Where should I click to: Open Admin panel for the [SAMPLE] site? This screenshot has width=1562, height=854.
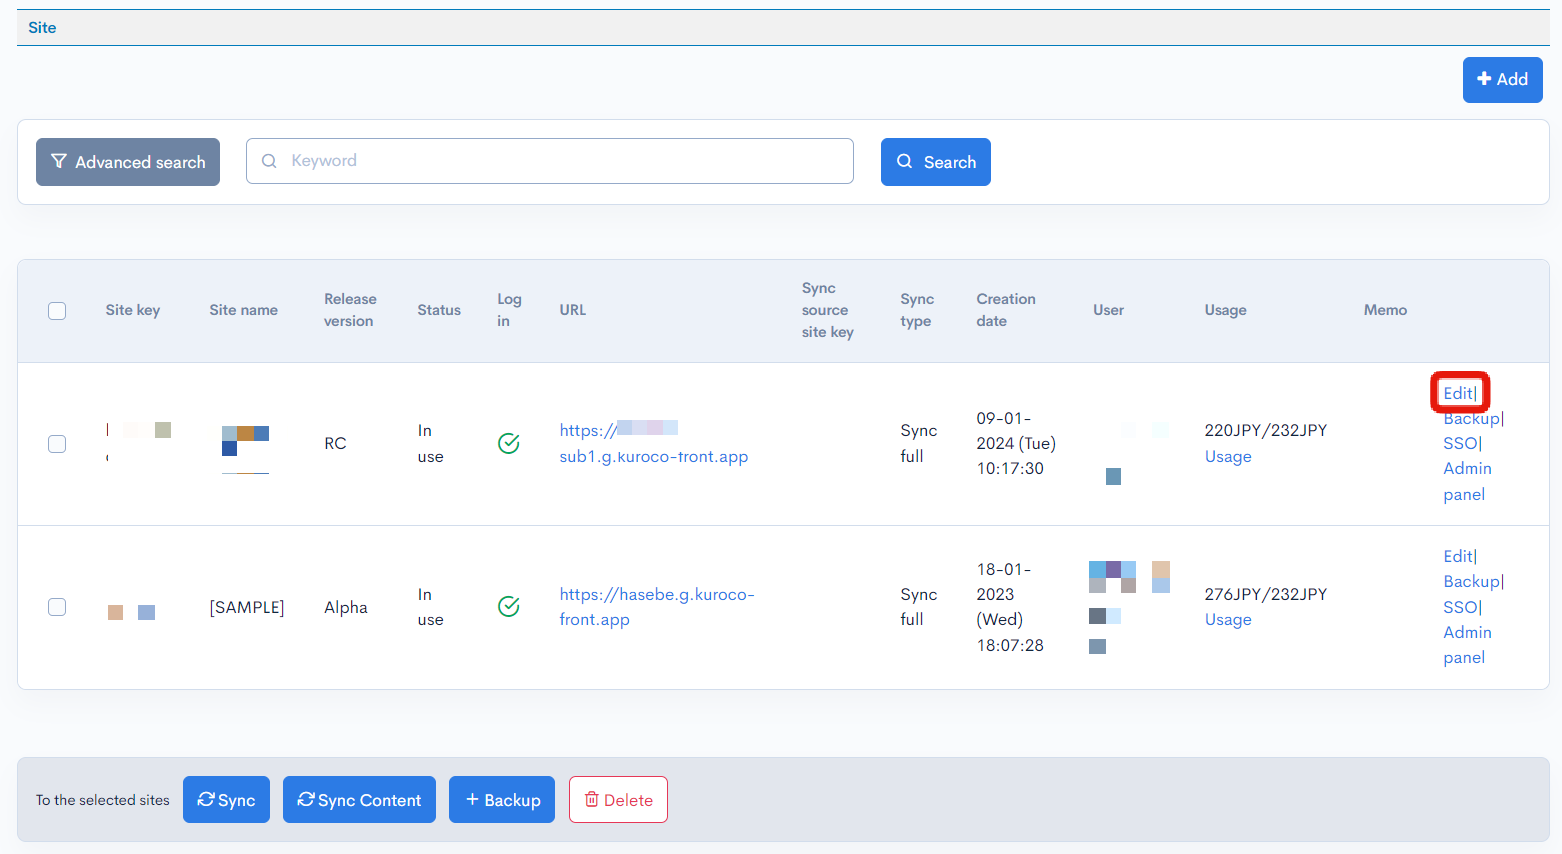tap(1467, 645)
